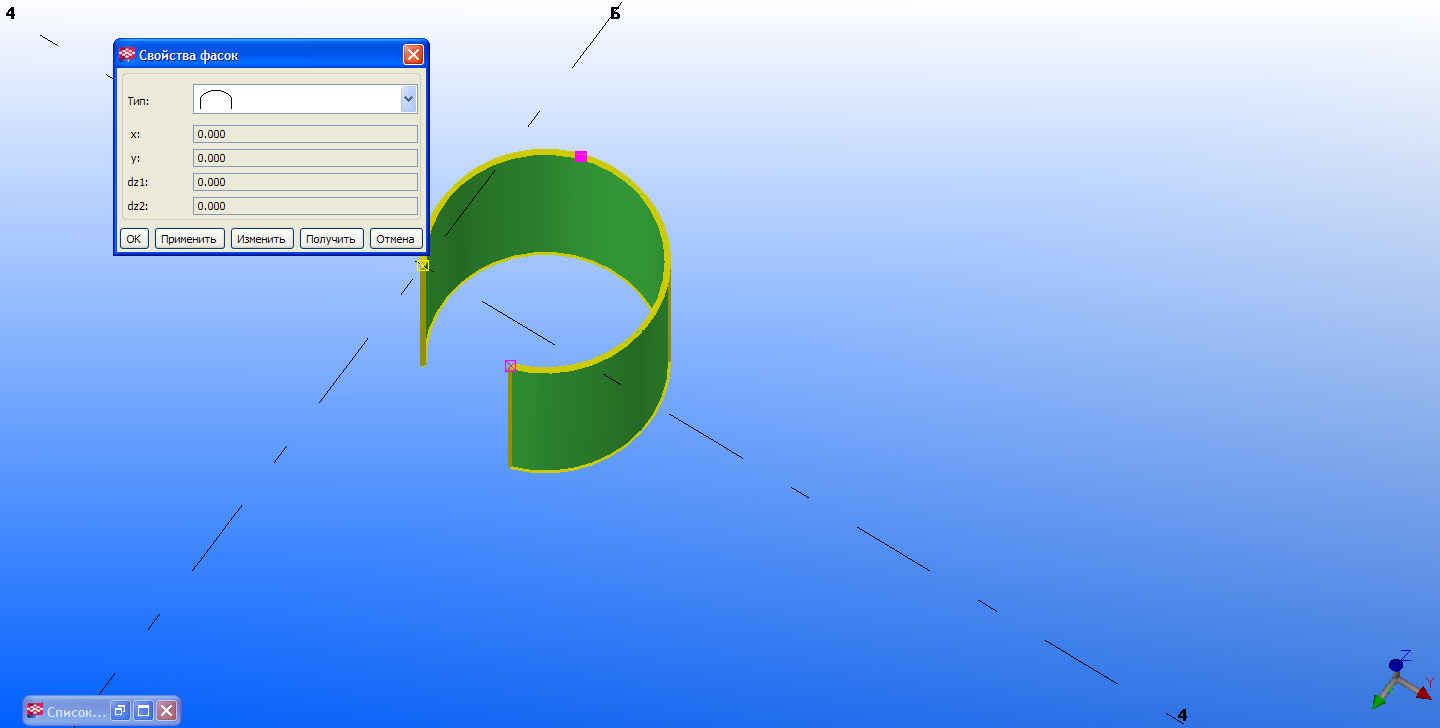
Task: Click the Изменить button
Action: point(262,239)
